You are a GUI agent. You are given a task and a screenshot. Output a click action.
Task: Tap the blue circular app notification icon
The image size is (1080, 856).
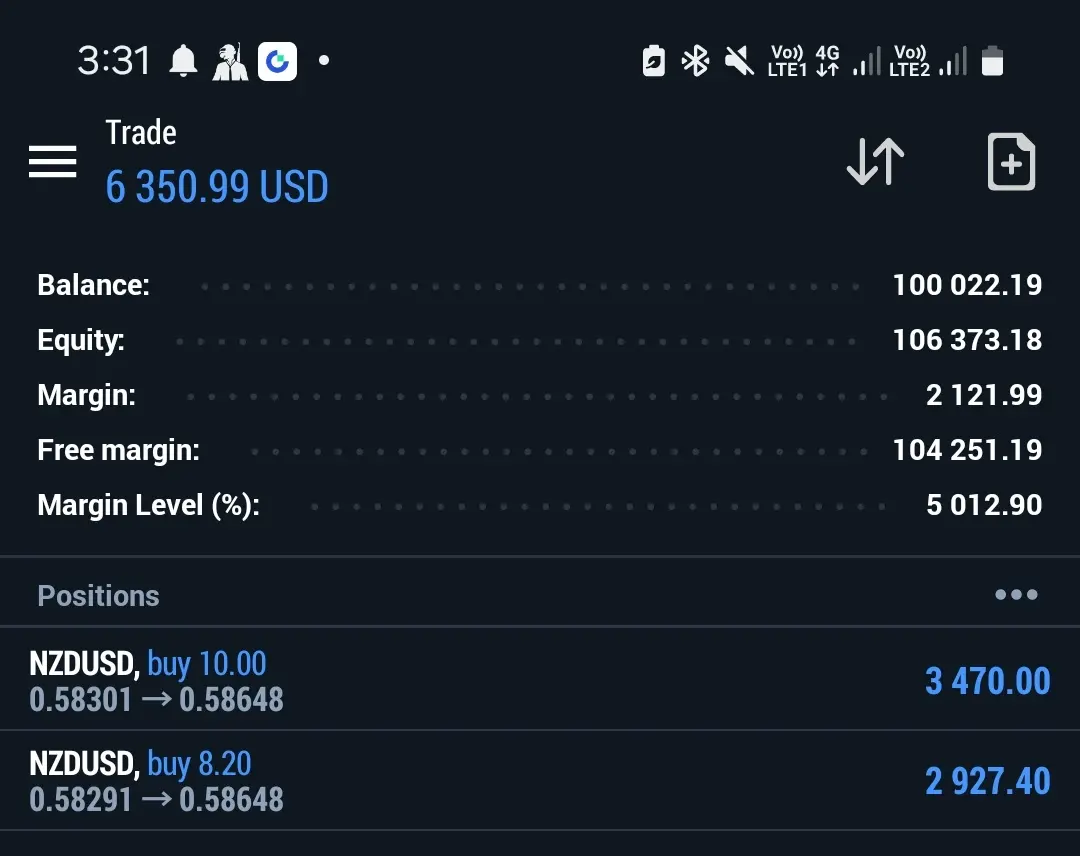pos(278,61)
